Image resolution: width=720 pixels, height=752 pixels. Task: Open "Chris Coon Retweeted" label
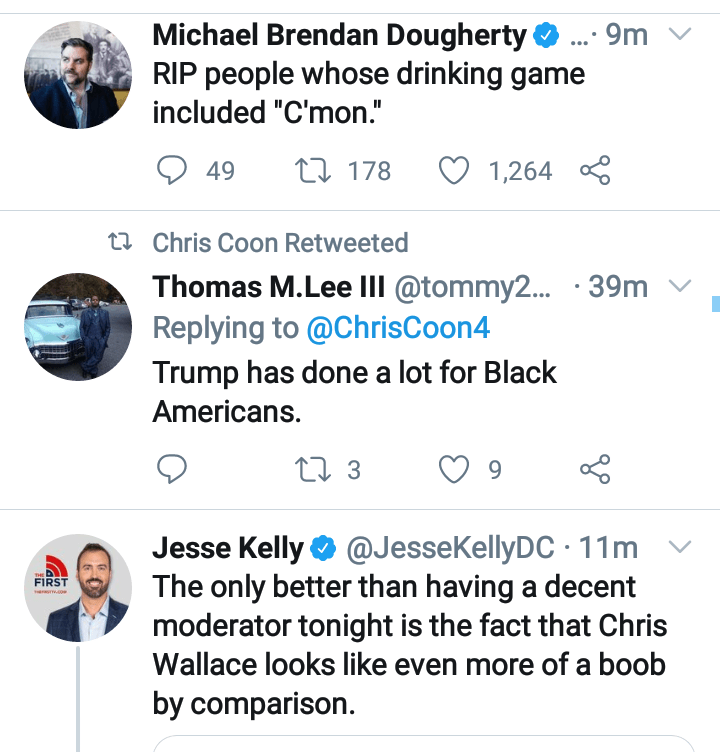280,243
